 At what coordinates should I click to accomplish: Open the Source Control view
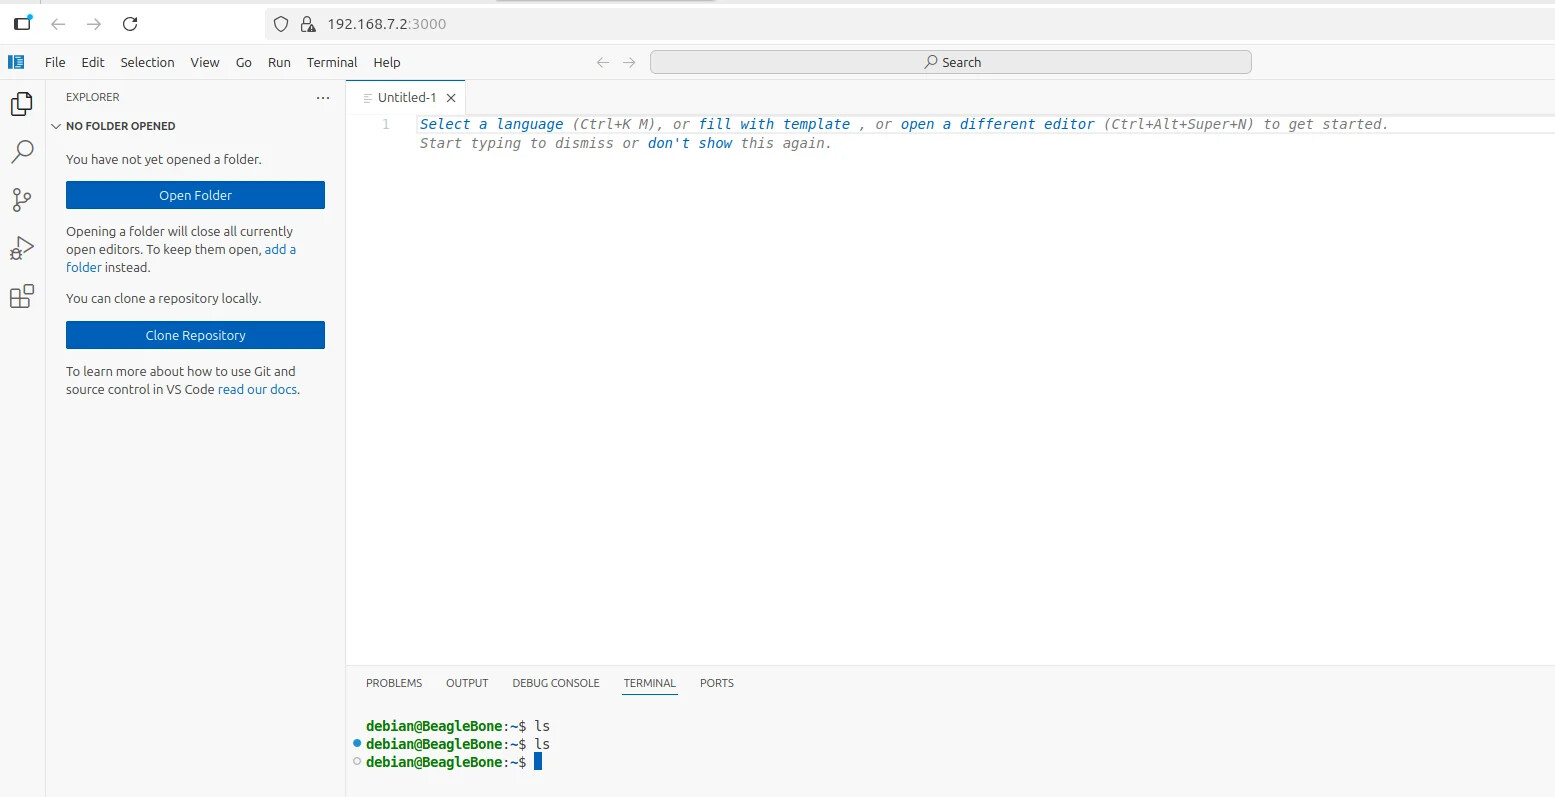tap(22, 200)
